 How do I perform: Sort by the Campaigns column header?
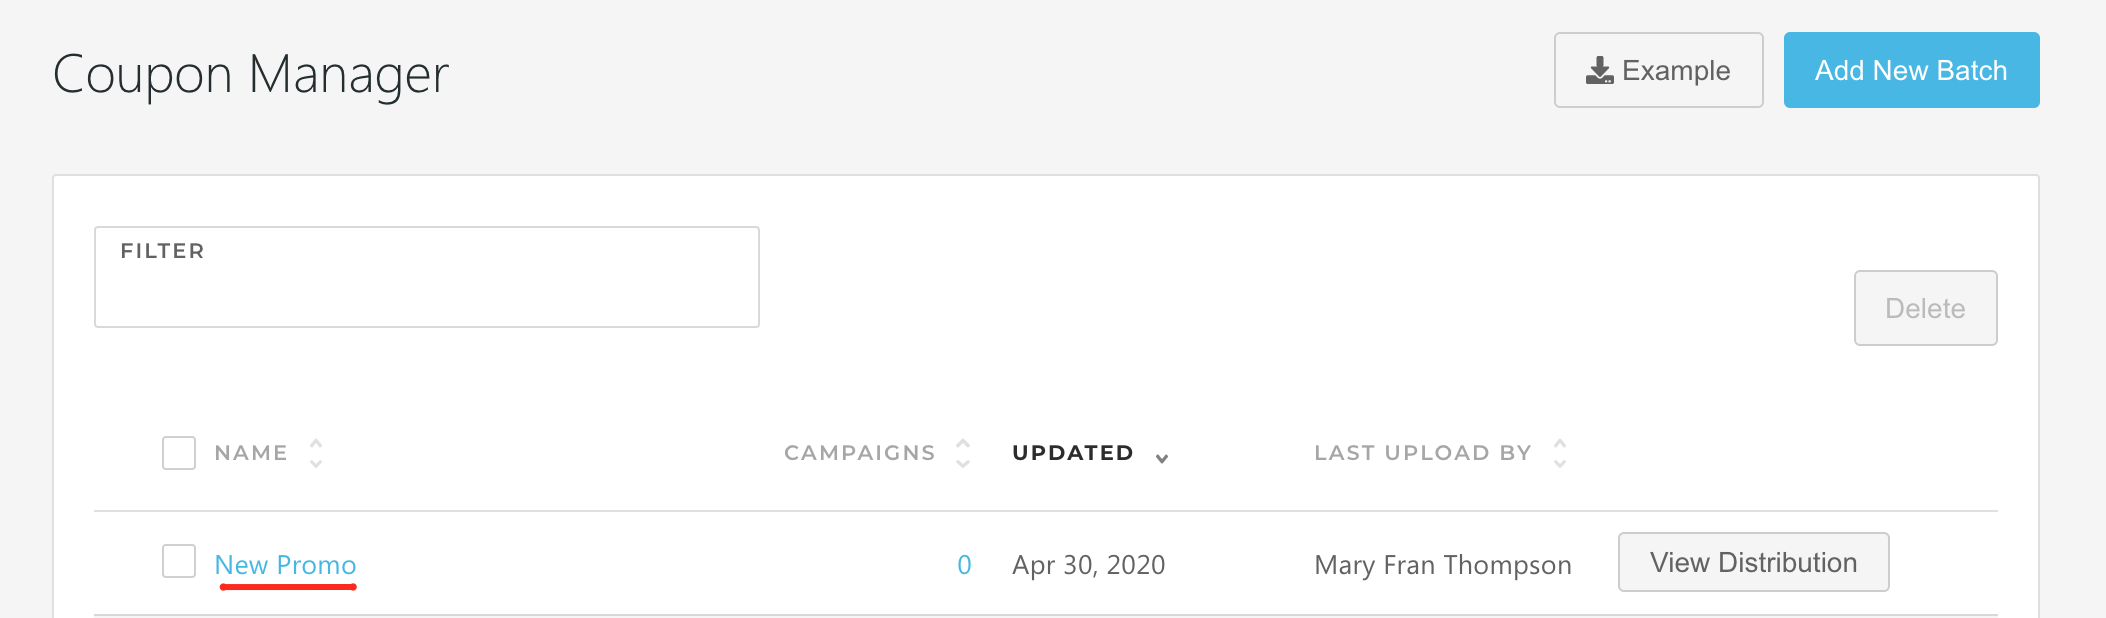(859, 453)
